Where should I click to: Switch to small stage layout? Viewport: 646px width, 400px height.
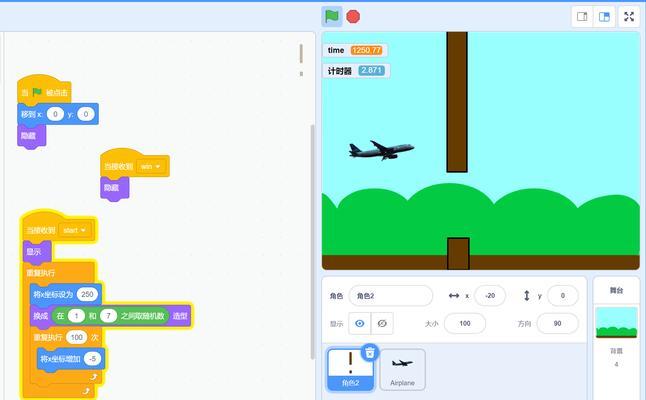click(x=582, y=17)
